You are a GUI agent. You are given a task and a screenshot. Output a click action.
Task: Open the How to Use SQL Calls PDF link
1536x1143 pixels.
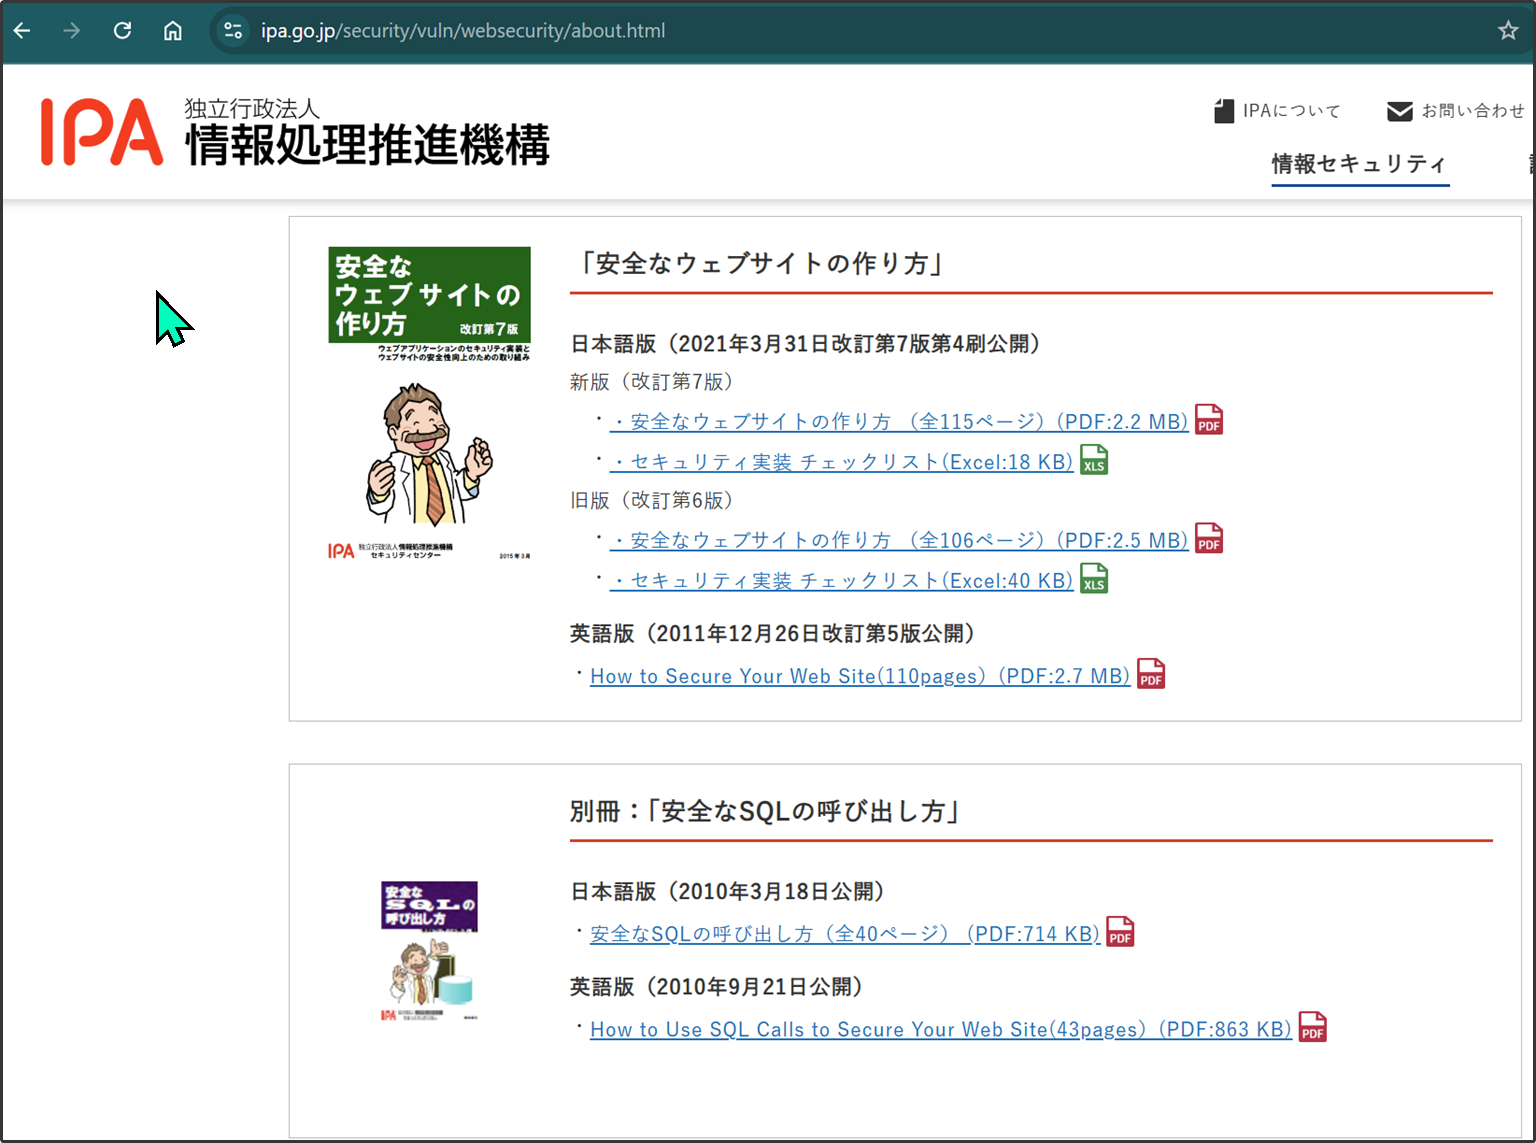click(940, 1029)
